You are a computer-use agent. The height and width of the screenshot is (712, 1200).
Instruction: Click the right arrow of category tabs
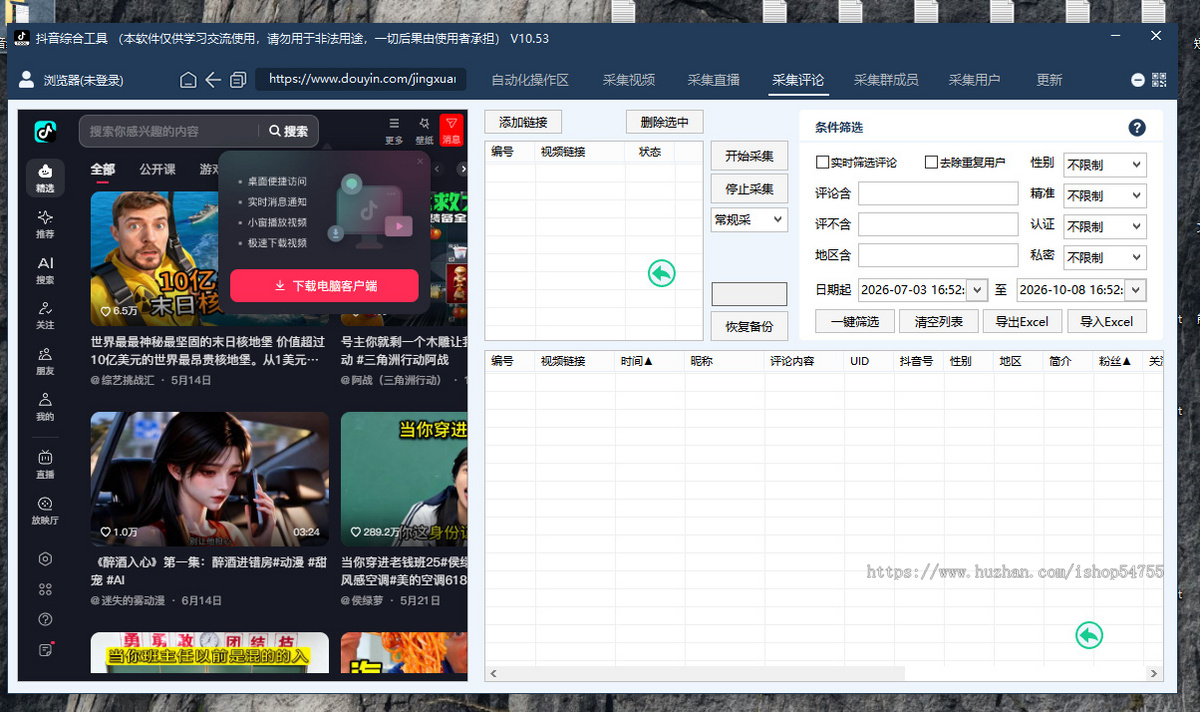pos(463,169)
